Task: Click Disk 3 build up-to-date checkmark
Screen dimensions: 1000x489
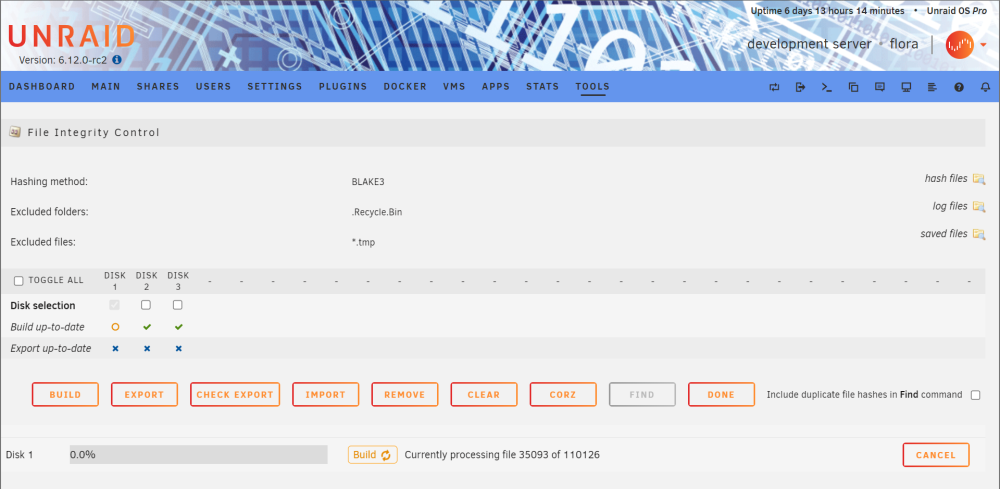Action: 179,327
